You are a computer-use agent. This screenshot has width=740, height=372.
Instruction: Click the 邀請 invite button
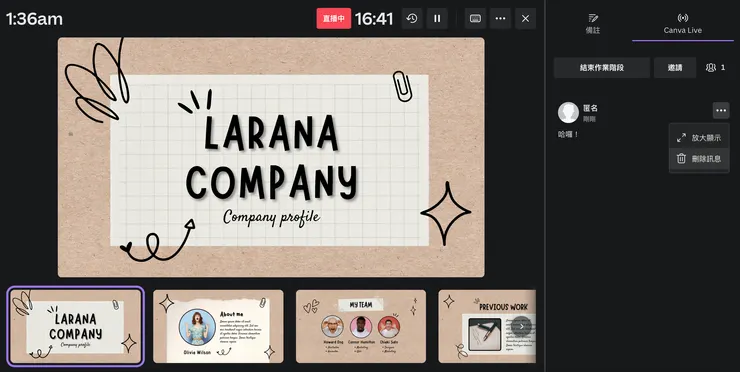pyautogui.click(x=675, y=68)
